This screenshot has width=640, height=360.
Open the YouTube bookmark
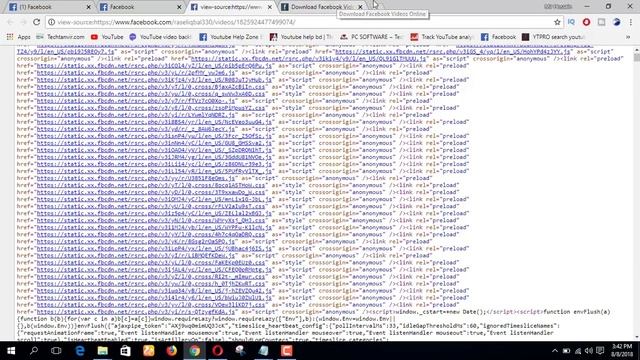pyautogui.click(x=107, y=37)
